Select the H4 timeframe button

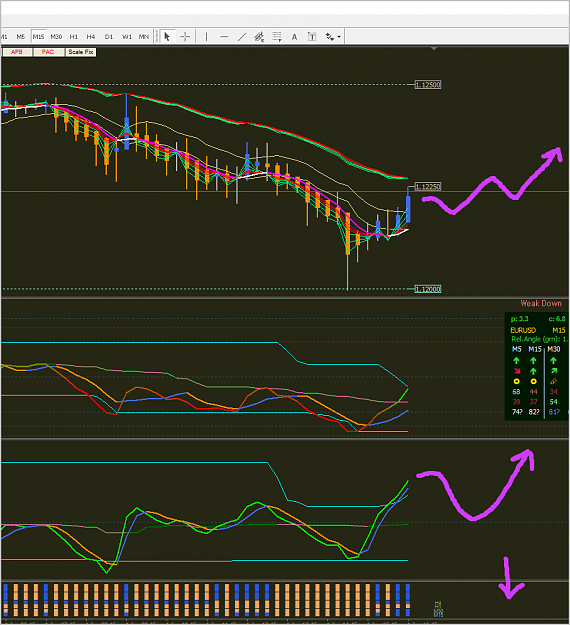[91, 37]
